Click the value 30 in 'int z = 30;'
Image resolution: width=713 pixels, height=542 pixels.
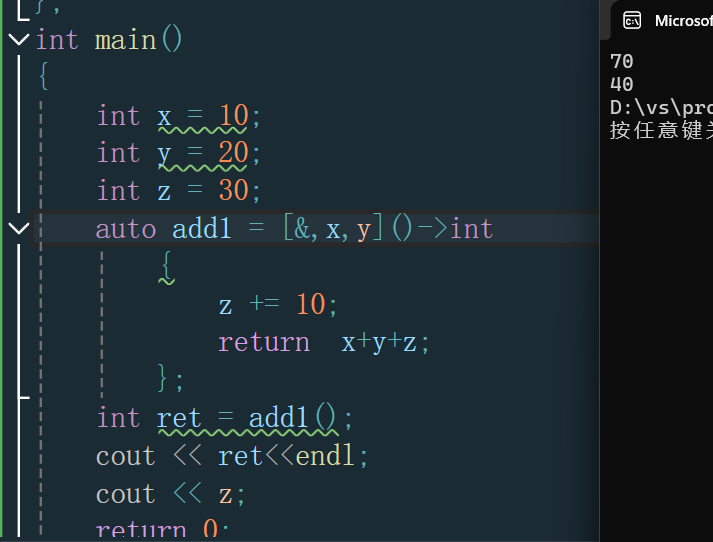(234, 191)
